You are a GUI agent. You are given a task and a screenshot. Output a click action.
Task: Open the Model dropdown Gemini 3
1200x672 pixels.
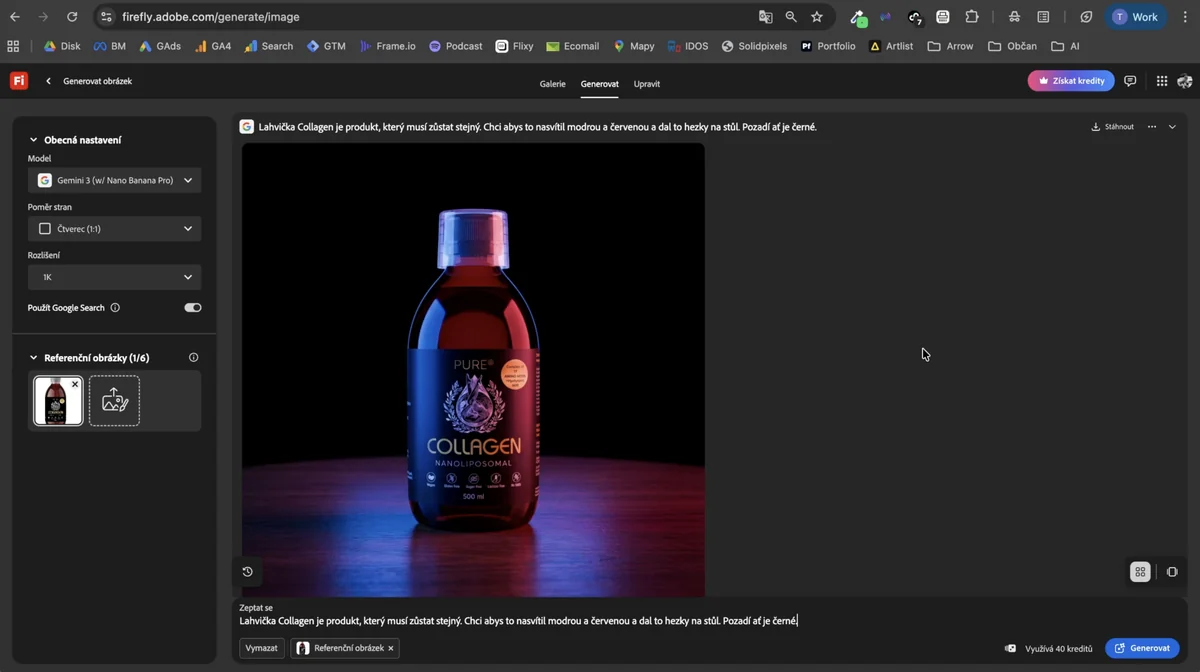(114, 180)
